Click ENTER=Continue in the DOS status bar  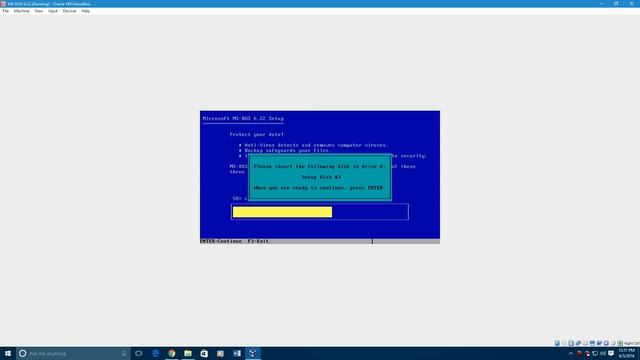click(x=221, y=241)
